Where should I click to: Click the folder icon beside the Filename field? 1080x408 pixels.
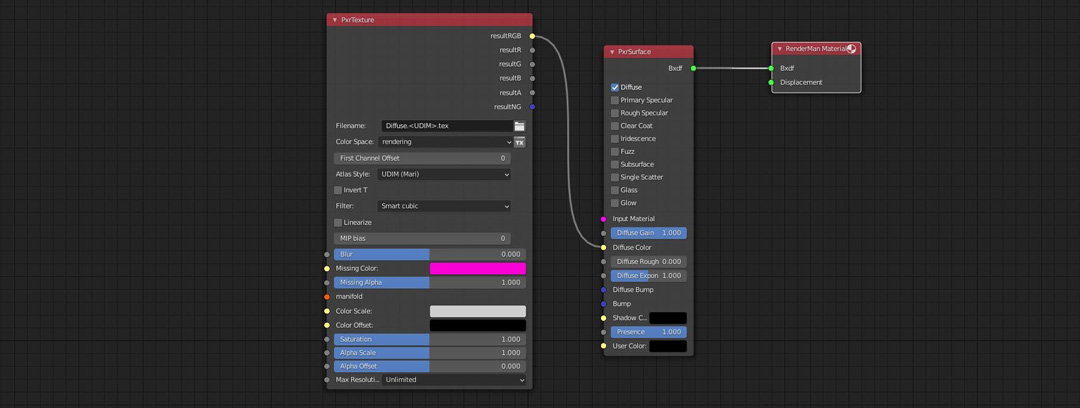(x=519, y=126)
